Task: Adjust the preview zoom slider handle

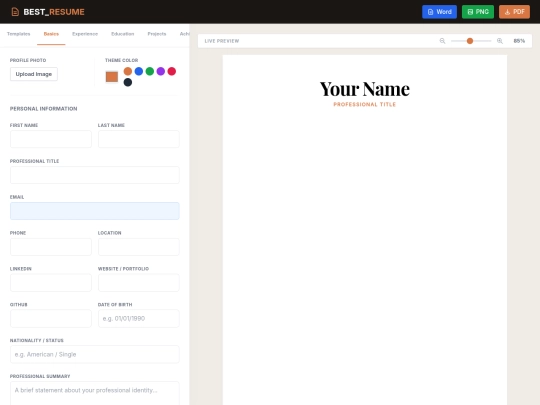Action: 470,41
